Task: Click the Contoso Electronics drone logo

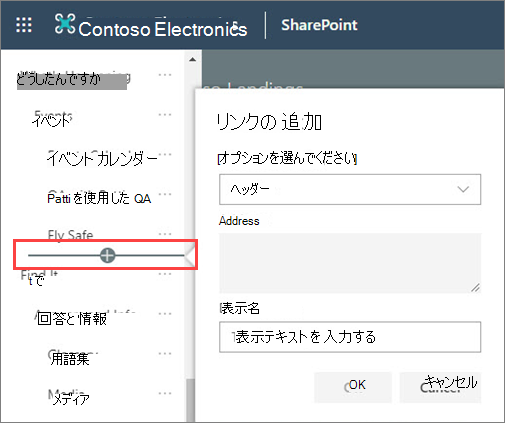Action: 65,24
